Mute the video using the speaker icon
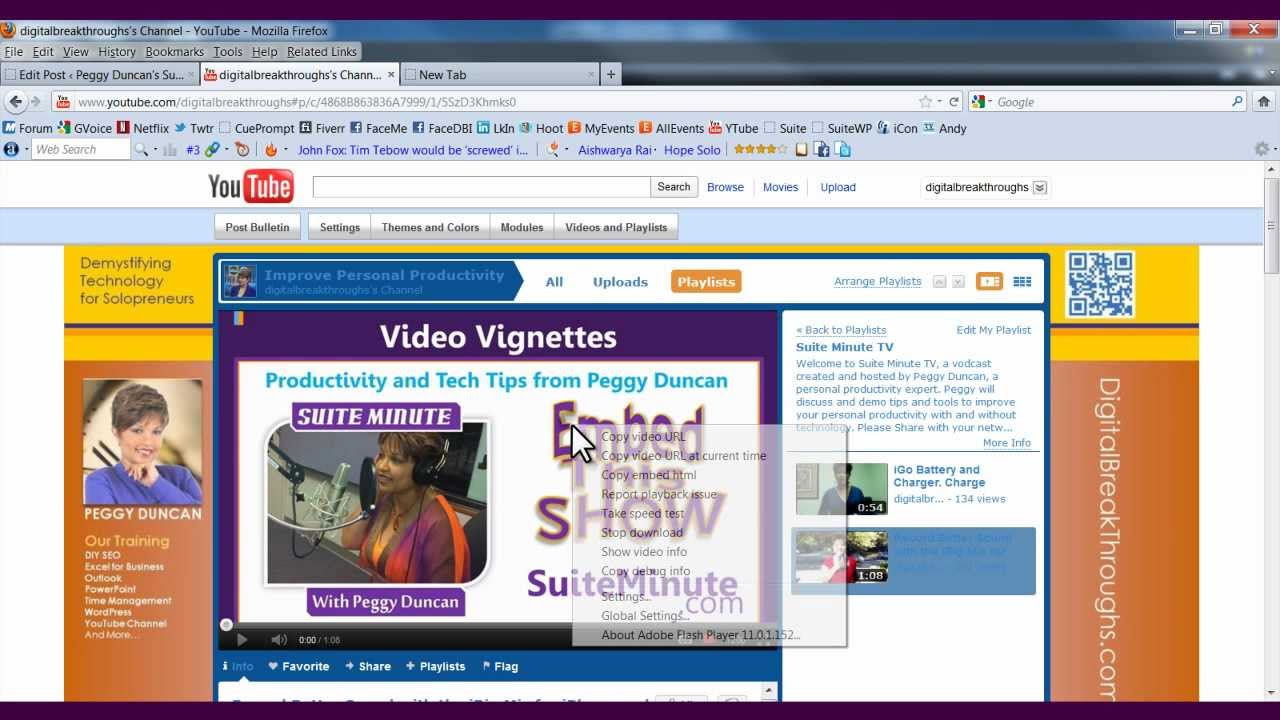Viewport: 1280px width, 720px height. 279,640
